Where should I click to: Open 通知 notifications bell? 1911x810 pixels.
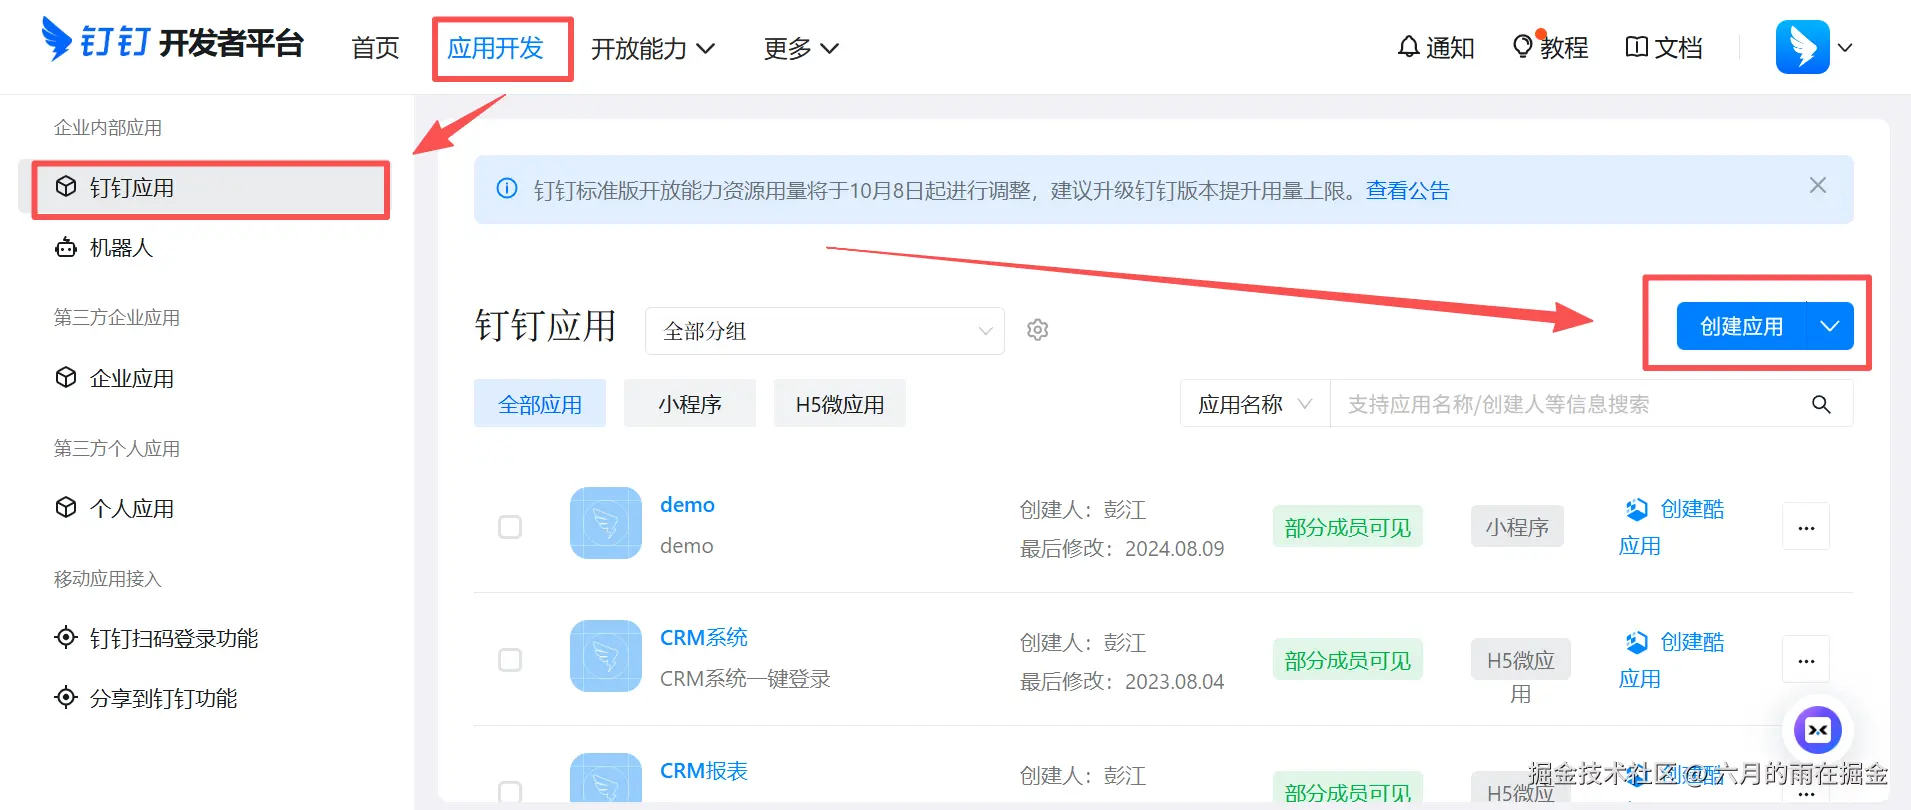[x=1435, y=47]
